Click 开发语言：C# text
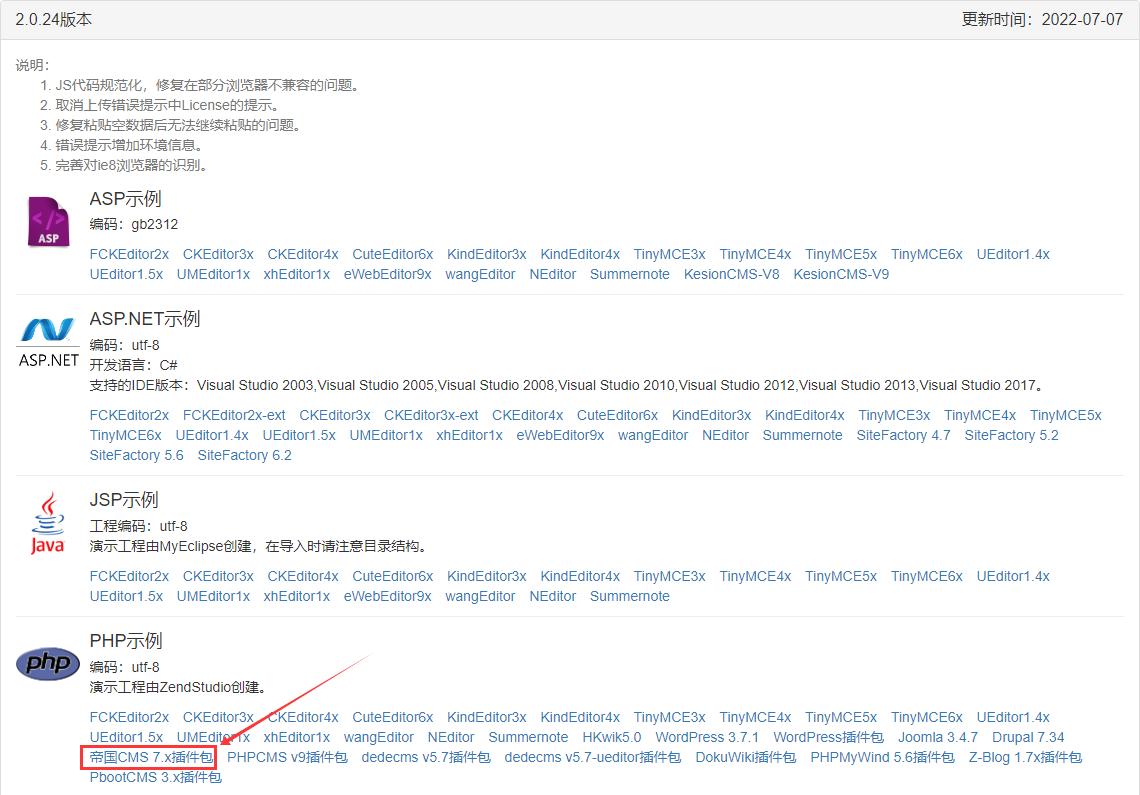The image size is (1140, 795). point(134,365)
